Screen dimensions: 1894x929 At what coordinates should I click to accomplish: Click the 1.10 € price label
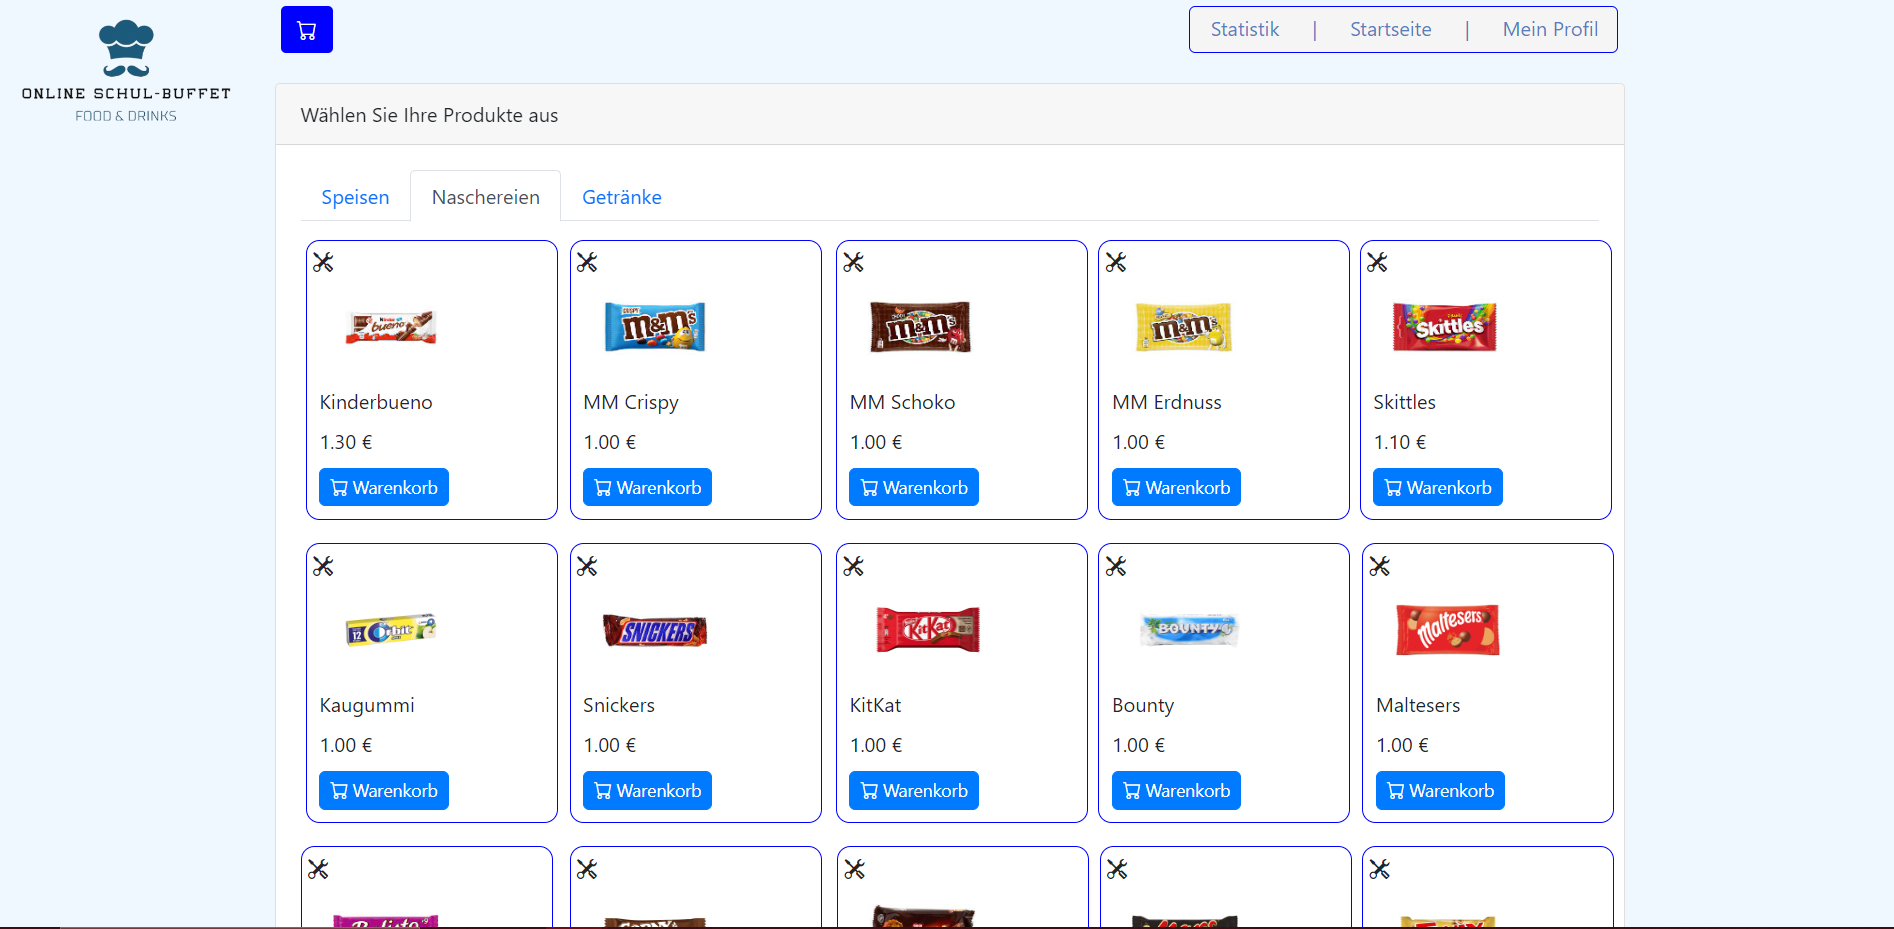pyautogui.click(x=1400, y=442)
